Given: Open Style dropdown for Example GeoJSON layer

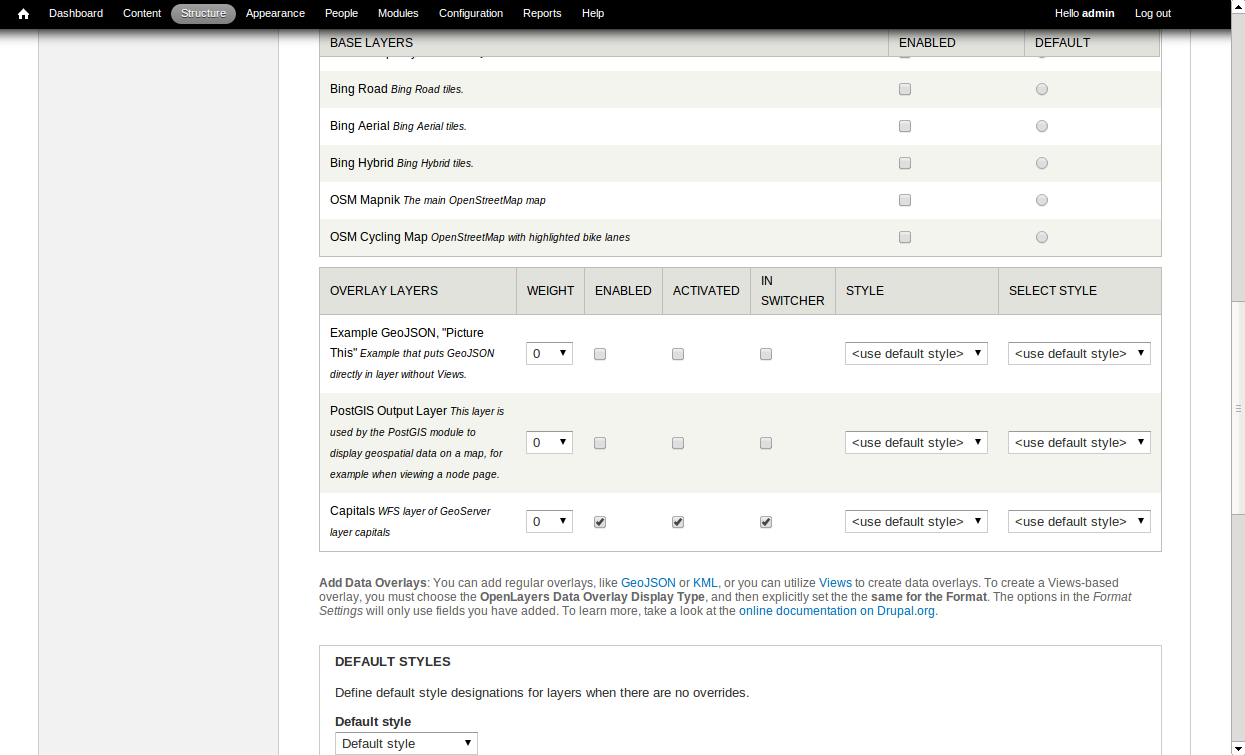Looking at the screenshot, I should (x=916, y=353).
